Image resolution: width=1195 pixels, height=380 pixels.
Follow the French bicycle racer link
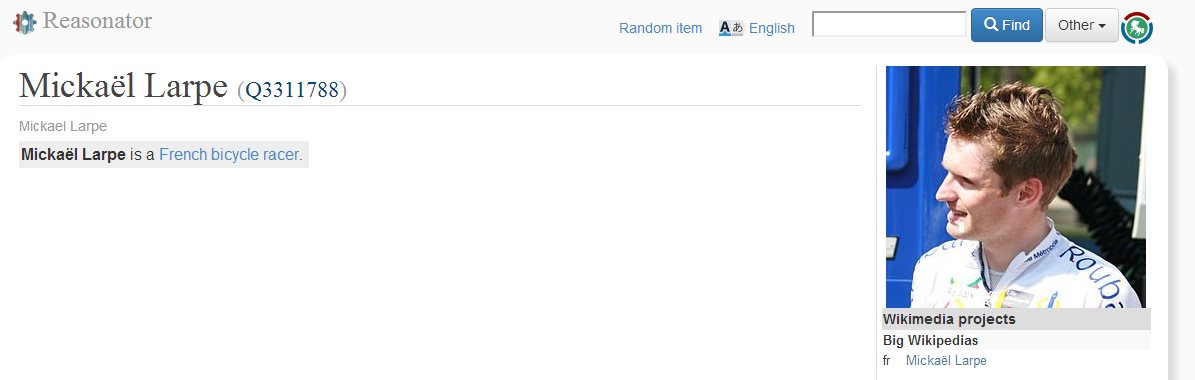tap(229, 155)
